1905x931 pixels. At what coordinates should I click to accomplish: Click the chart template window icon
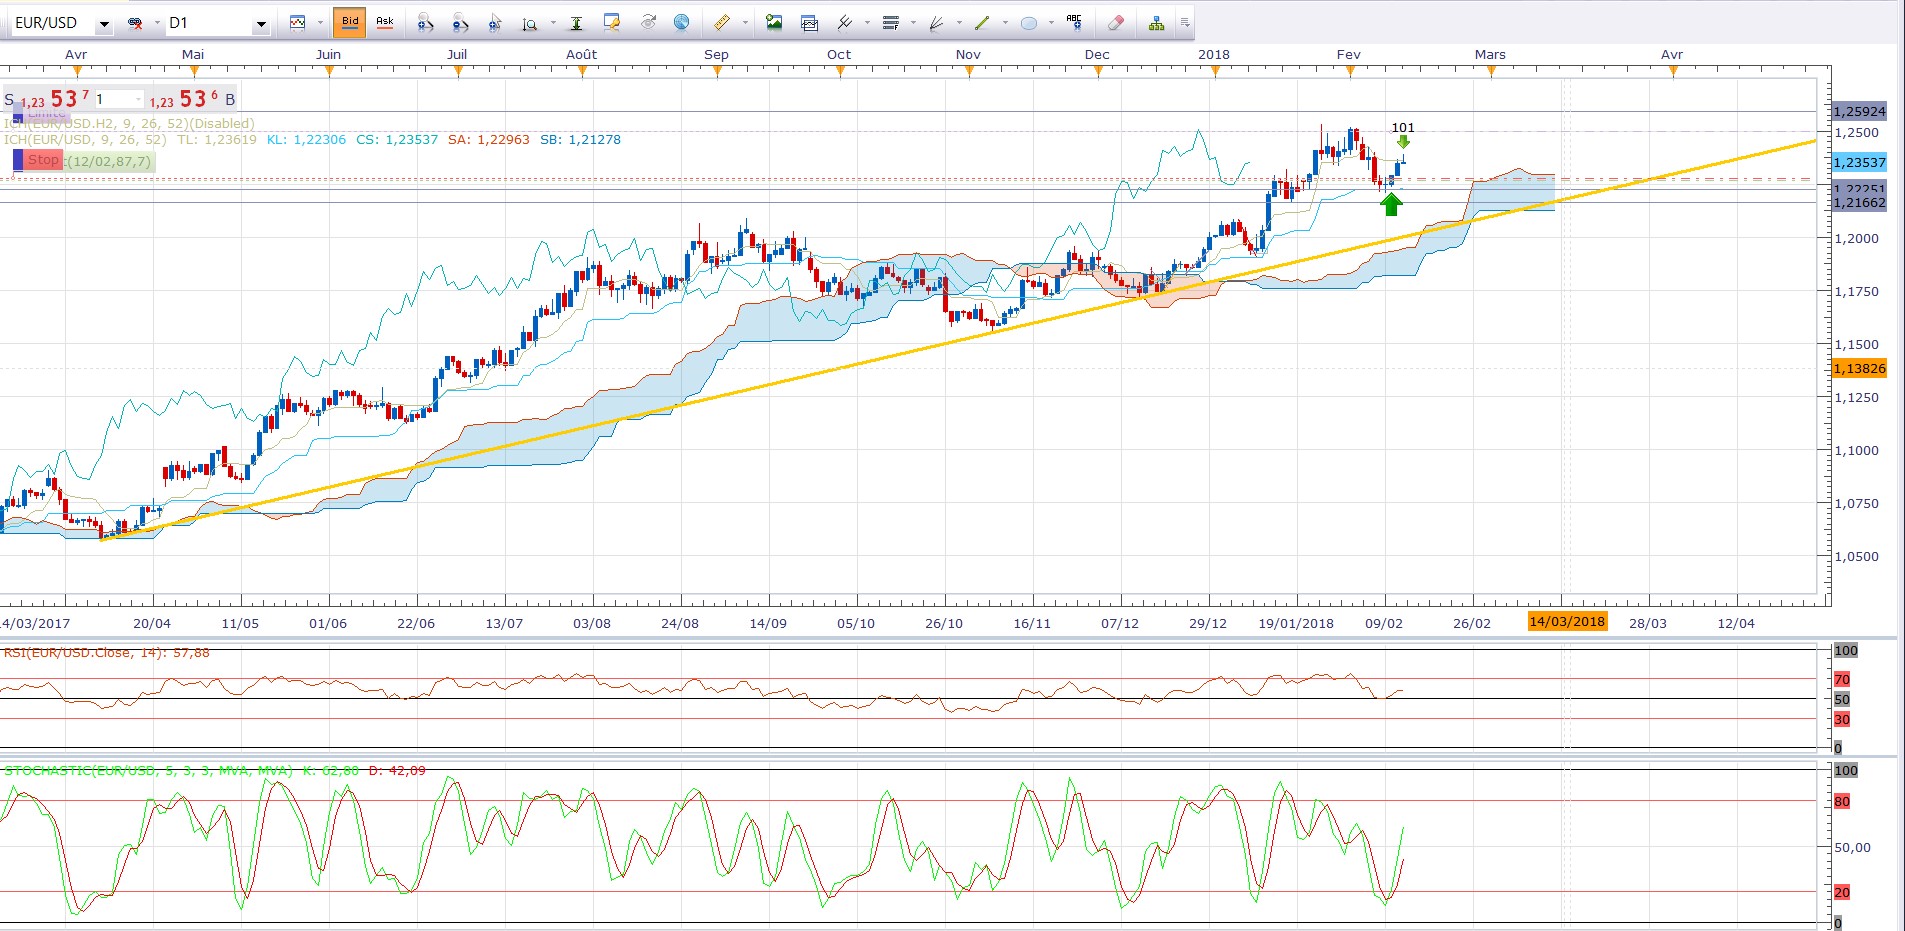pos(809,22)
